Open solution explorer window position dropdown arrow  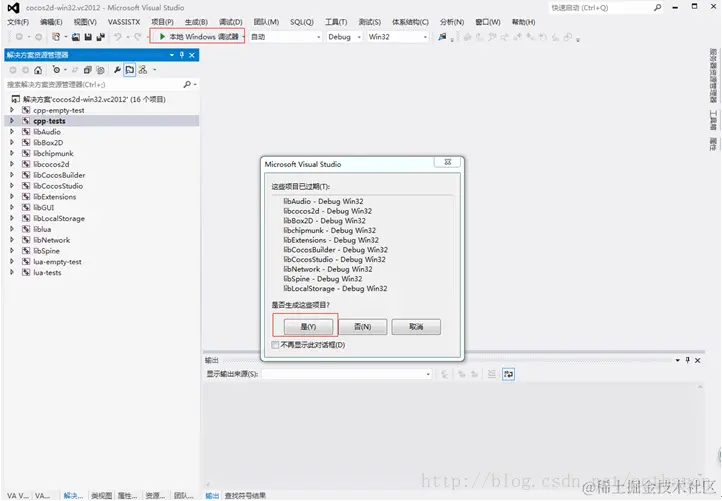tap(172, 55)
